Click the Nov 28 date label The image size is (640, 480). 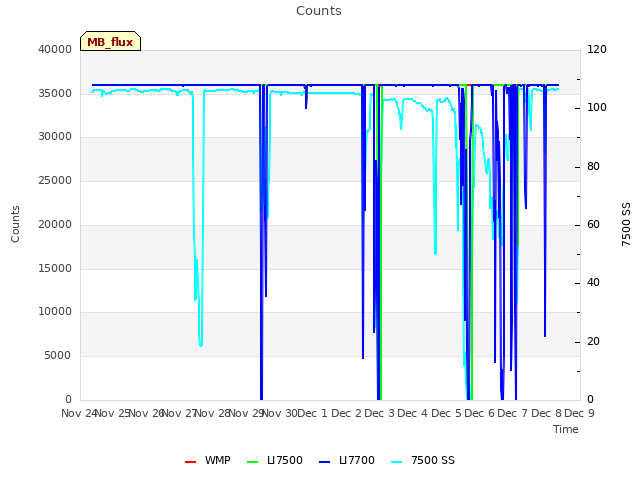pyautogui.click(x=213, y=413)
